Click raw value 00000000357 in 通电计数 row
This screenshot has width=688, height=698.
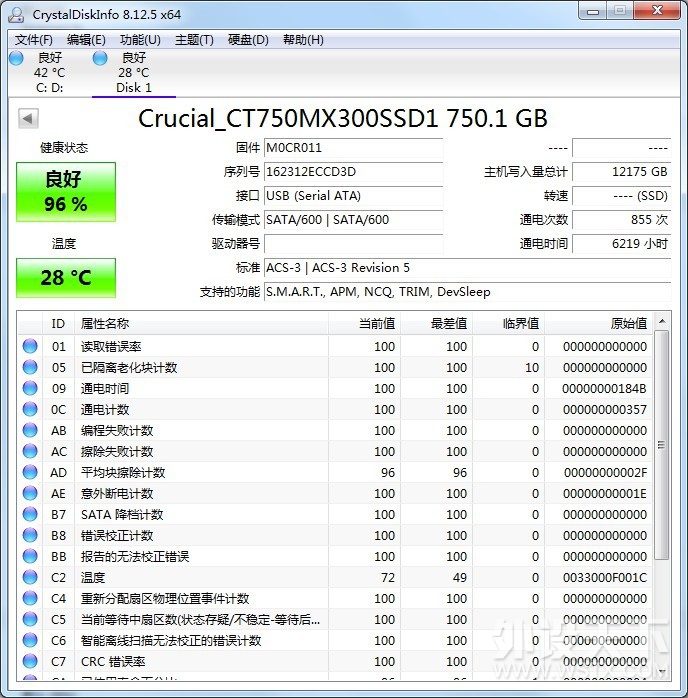coord(604,410)
